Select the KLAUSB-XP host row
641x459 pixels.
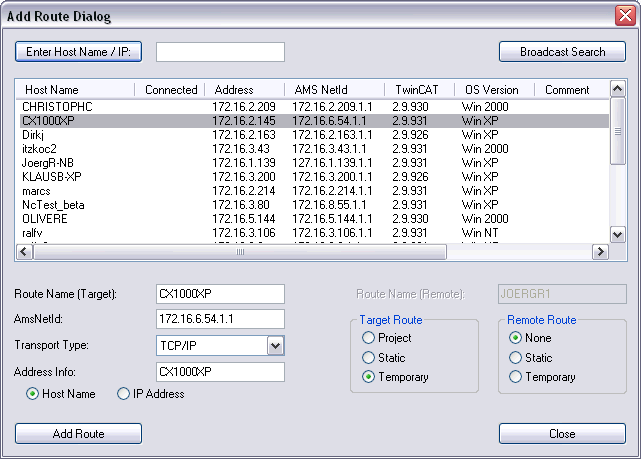[x=313, y=177]
